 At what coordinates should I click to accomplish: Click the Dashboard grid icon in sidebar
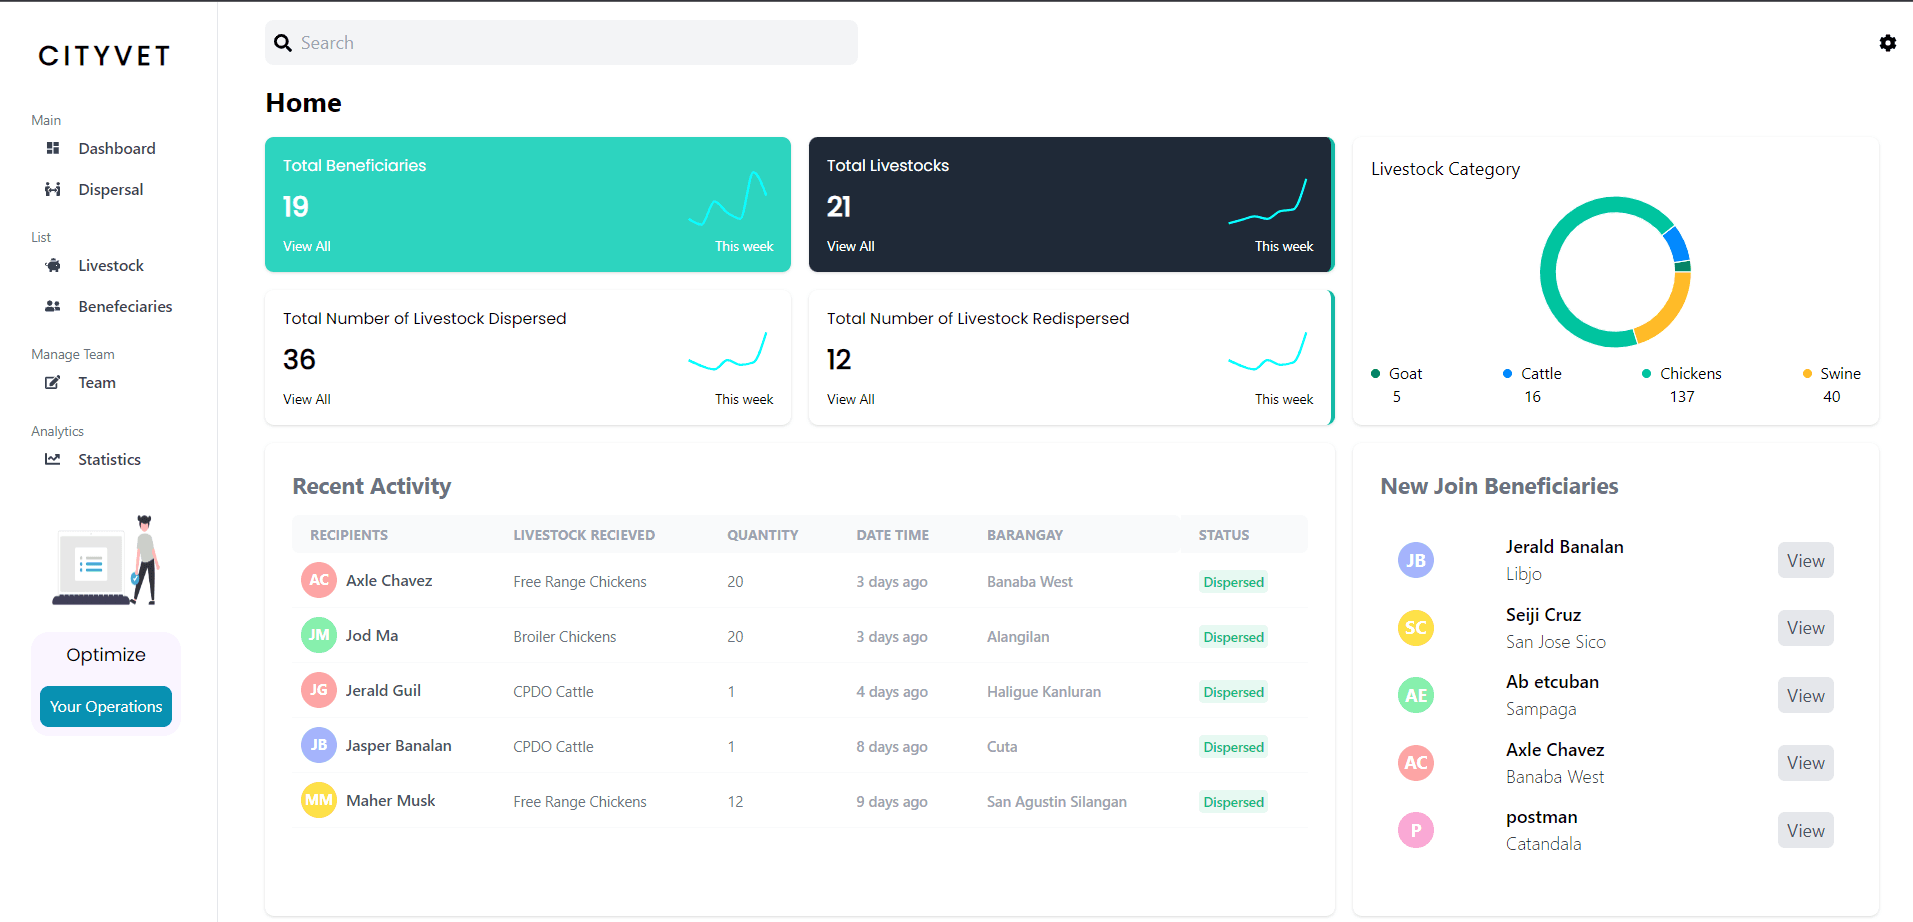click(x=53, y=148)
